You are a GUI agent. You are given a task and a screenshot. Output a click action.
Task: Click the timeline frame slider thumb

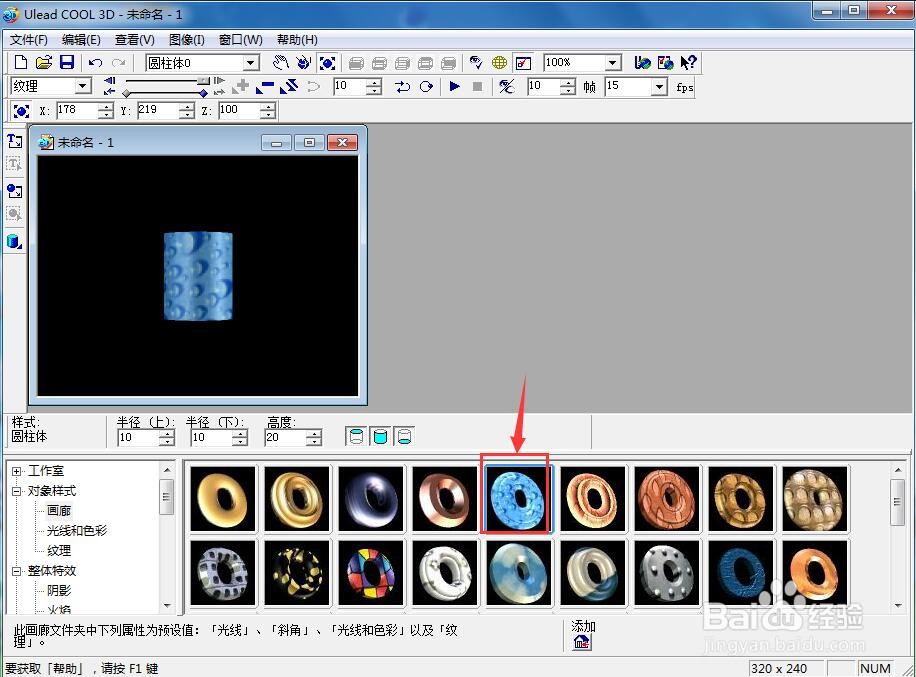coord(203,81)
